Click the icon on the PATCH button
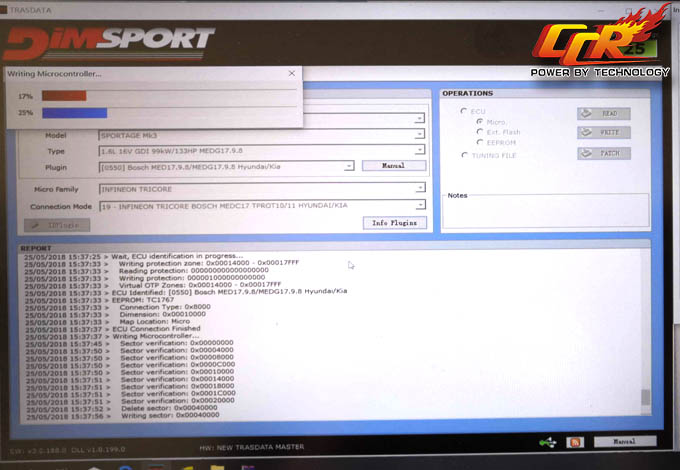This screenshot has height=470, width=680. 586,153
